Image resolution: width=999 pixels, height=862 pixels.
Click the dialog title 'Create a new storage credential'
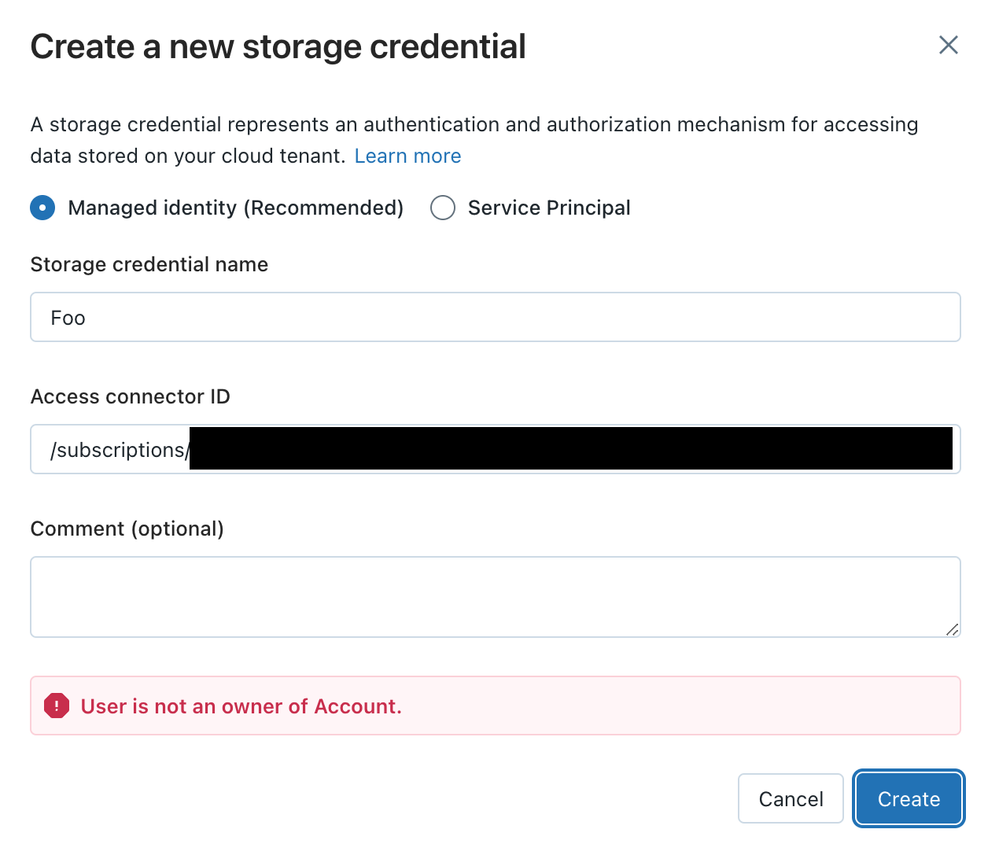[x=278, y=46]
